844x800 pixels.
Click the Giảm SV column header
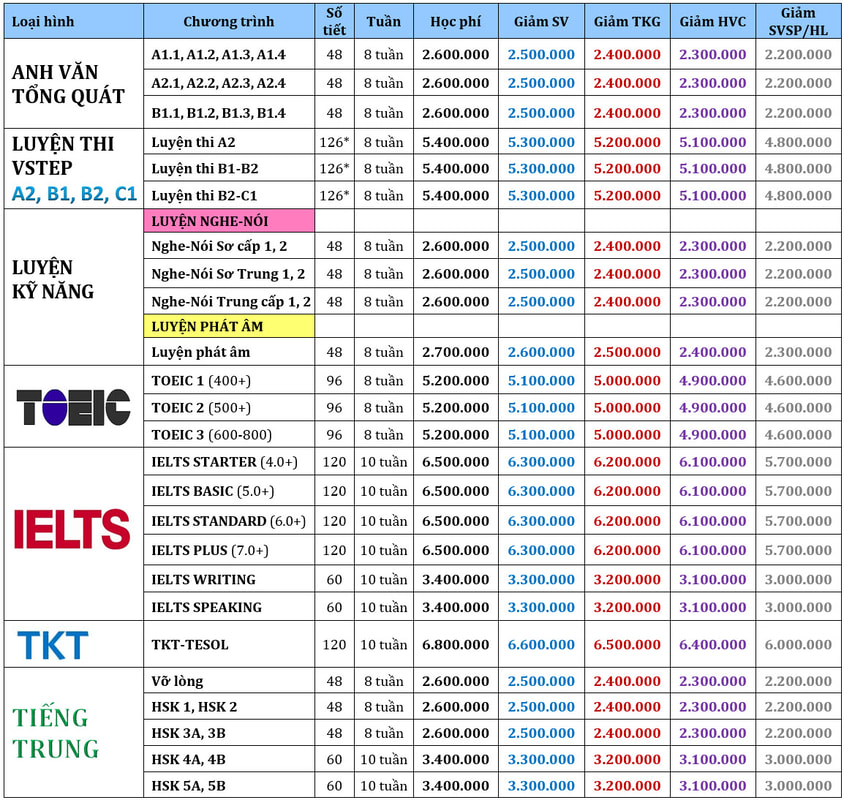pos(541,21)
